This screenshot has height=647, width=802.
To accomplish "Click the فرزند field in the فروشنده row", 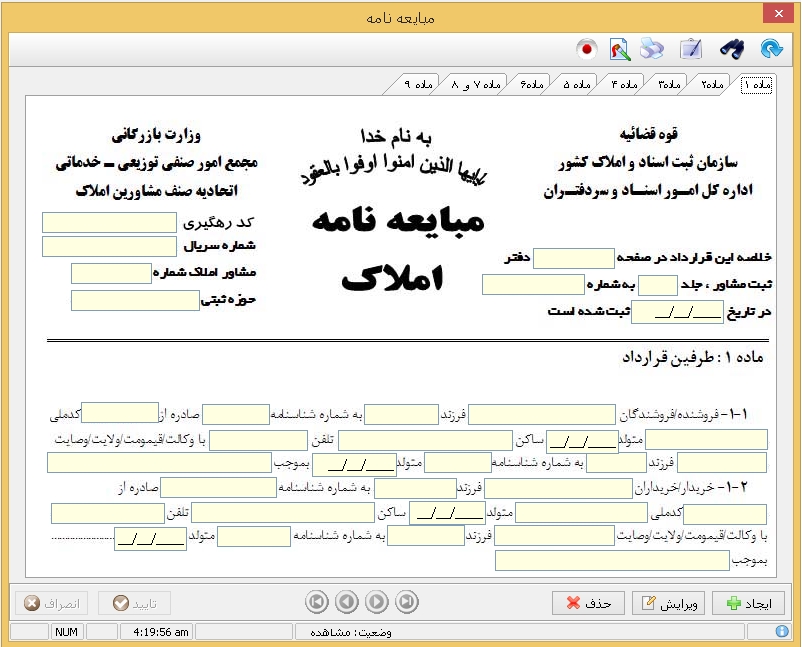I will coord(402,415).
